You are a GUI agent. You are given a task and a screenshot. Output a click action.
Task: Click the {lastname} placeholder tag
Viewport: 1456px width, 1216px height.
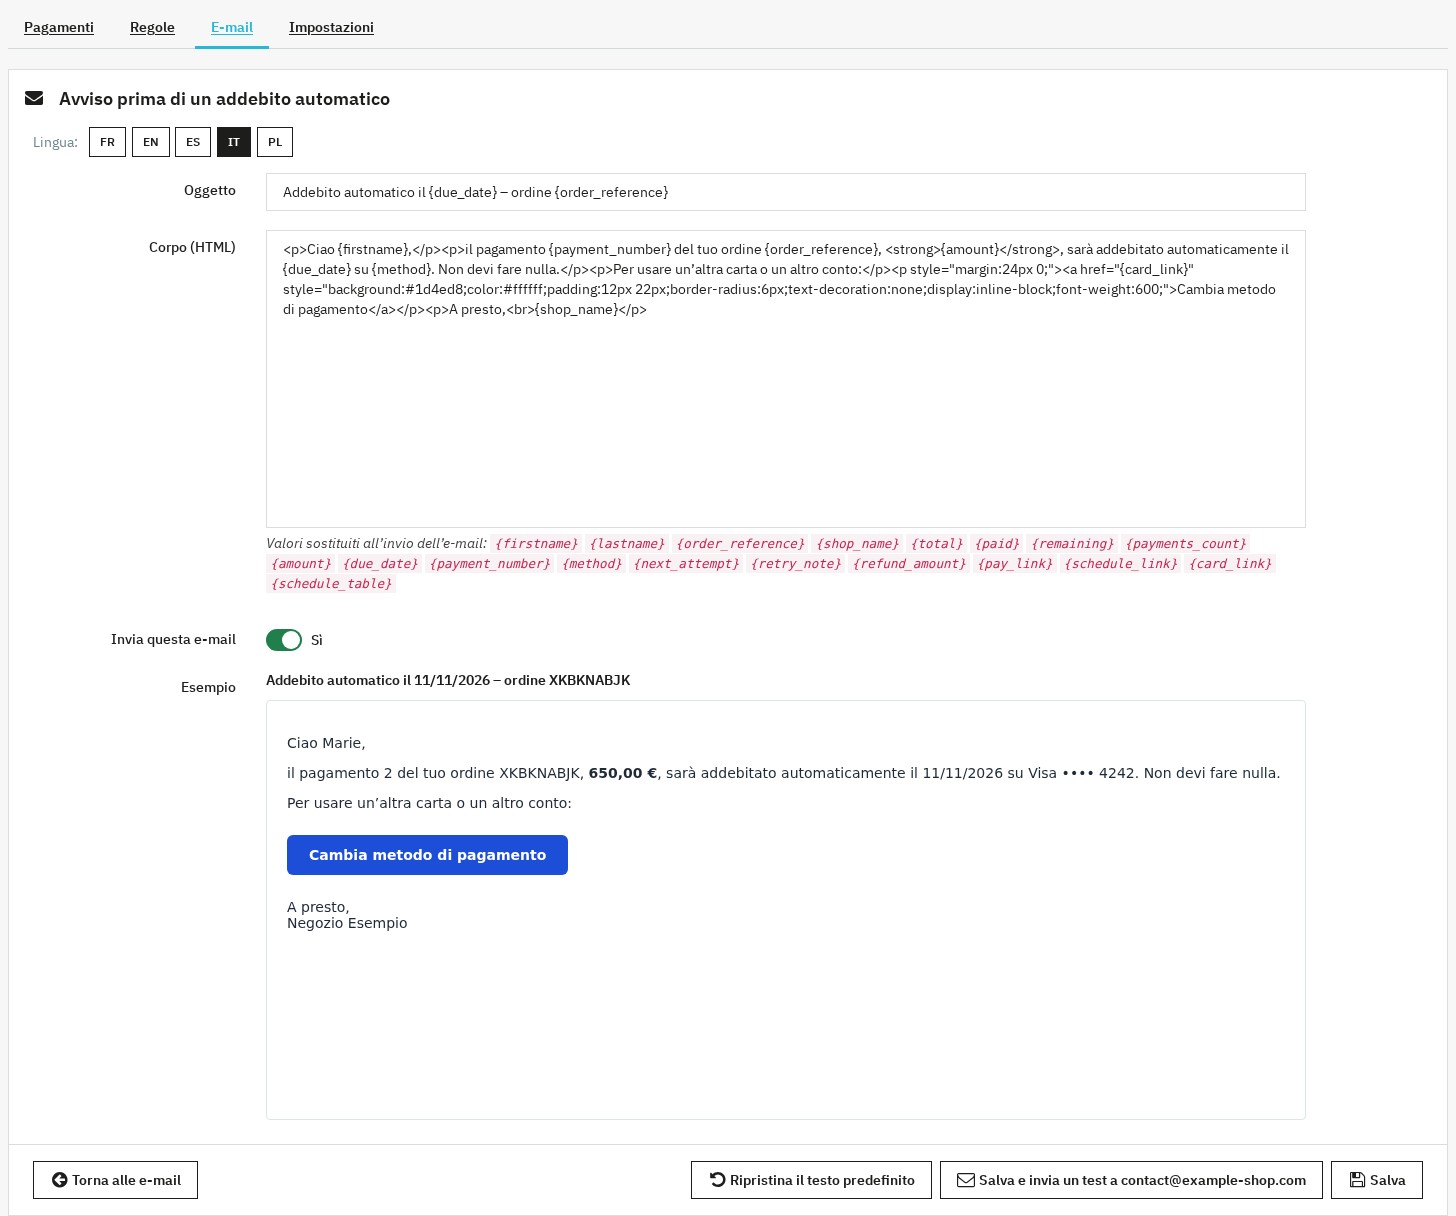click(627, 544)
